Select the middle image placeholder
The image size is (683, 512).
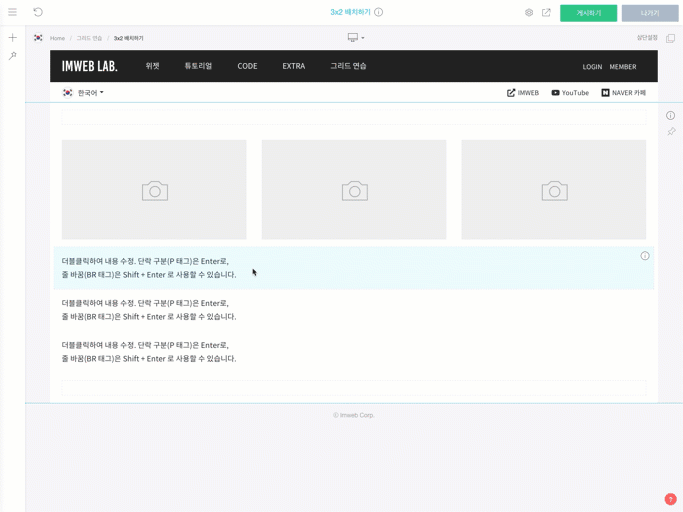tap(354, 190)
